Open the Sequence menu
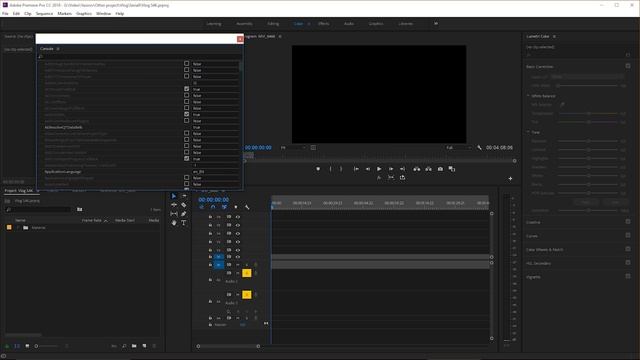 tap(44, 13)
